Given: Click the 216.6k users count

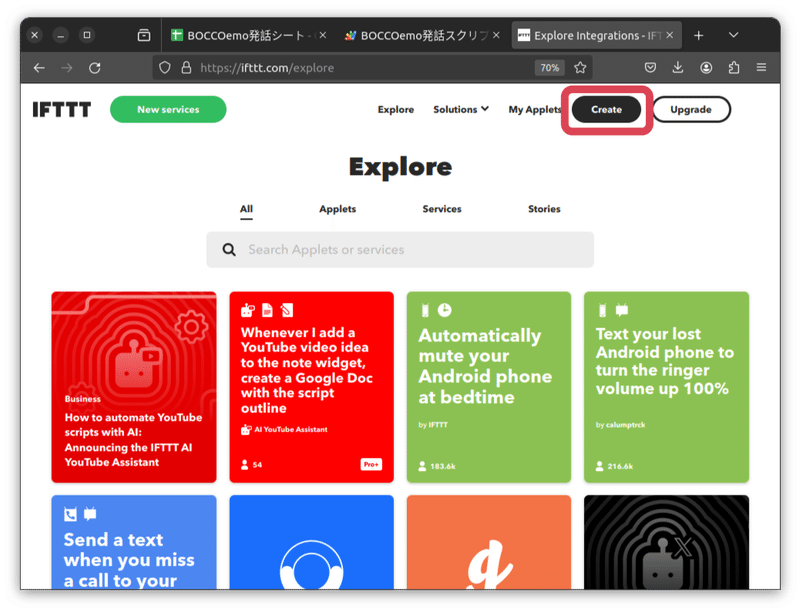Looking at the screenshot, I should click(614, 466).
